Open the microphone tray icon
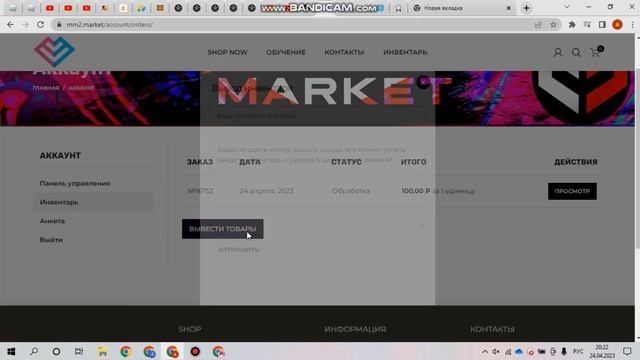Viewport: 640px width, 360px height. pyautogui.click(x=564, y=351)
